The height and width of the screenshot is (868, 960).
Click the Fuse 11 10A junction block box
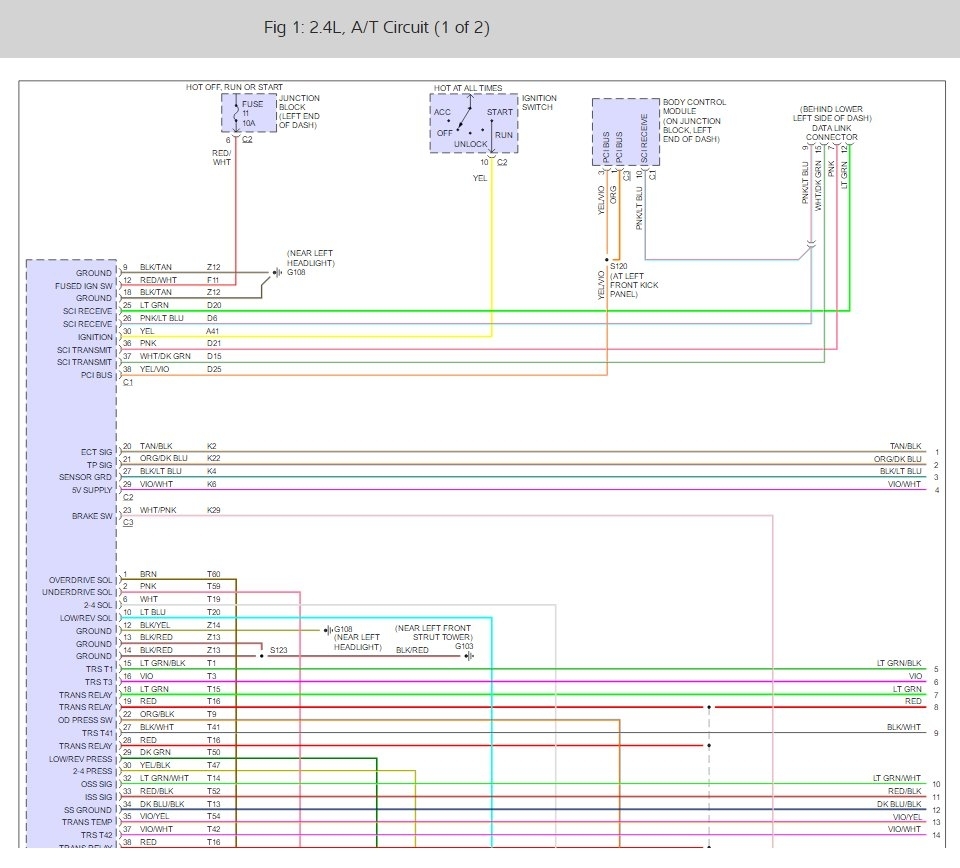[x=249, y=113]
